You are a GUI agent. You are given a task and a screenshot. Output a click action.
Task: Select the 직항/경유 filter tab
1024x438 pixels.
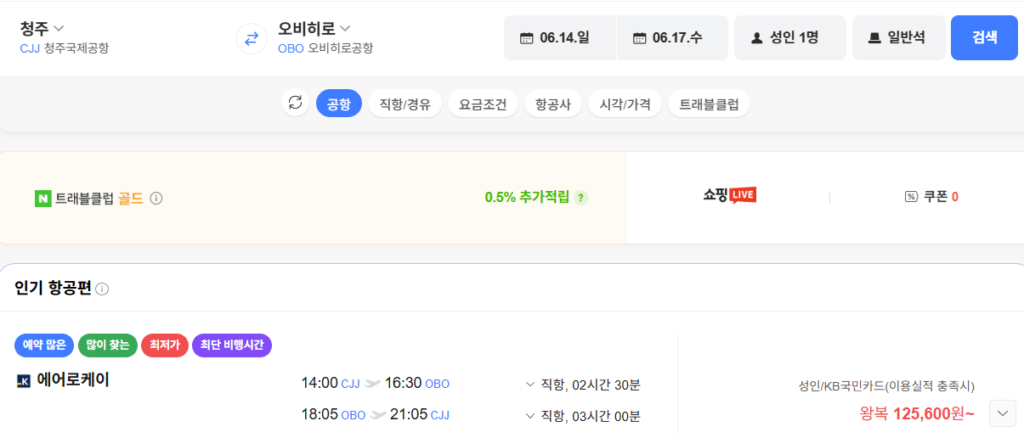click(x=405, y=104)
